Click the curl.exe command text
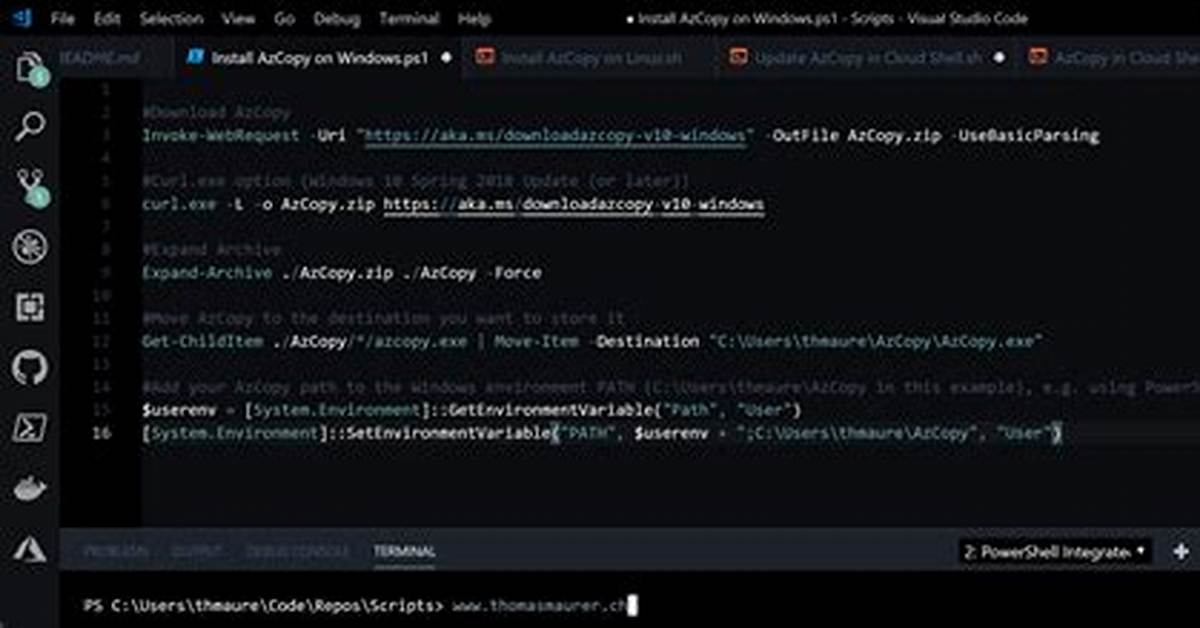The height and width of the screenshot is (628, 1200). [179, 204]
